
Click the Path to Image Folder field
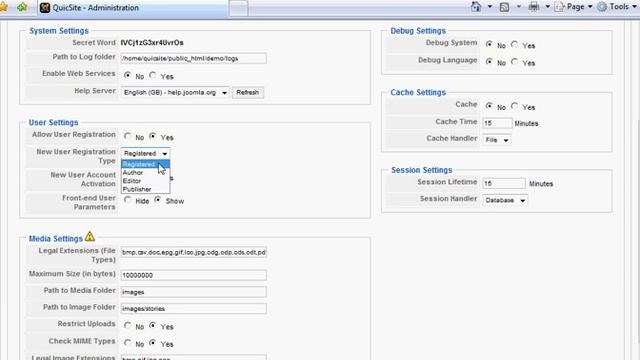pyautogui.click(x=193, y=309)
